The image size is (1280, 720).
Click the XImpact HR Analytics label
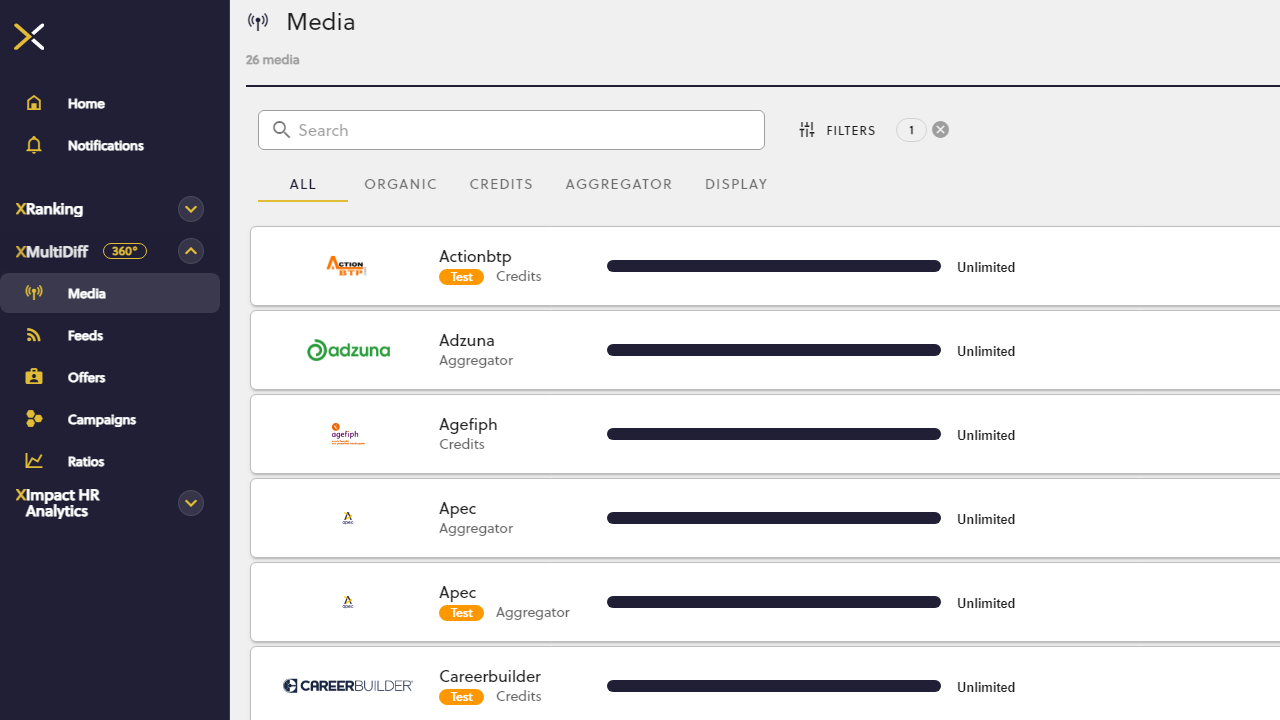pos(58,503)
